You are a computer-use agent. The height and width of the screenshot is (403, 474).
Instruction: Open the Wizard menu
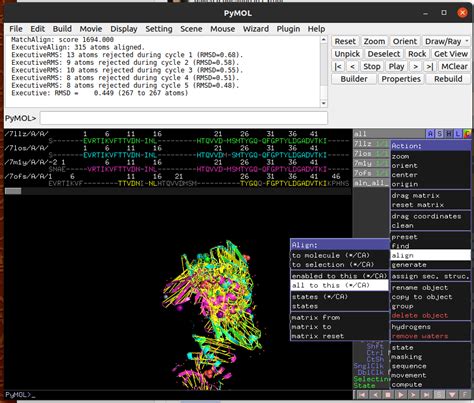click(256, 29)
